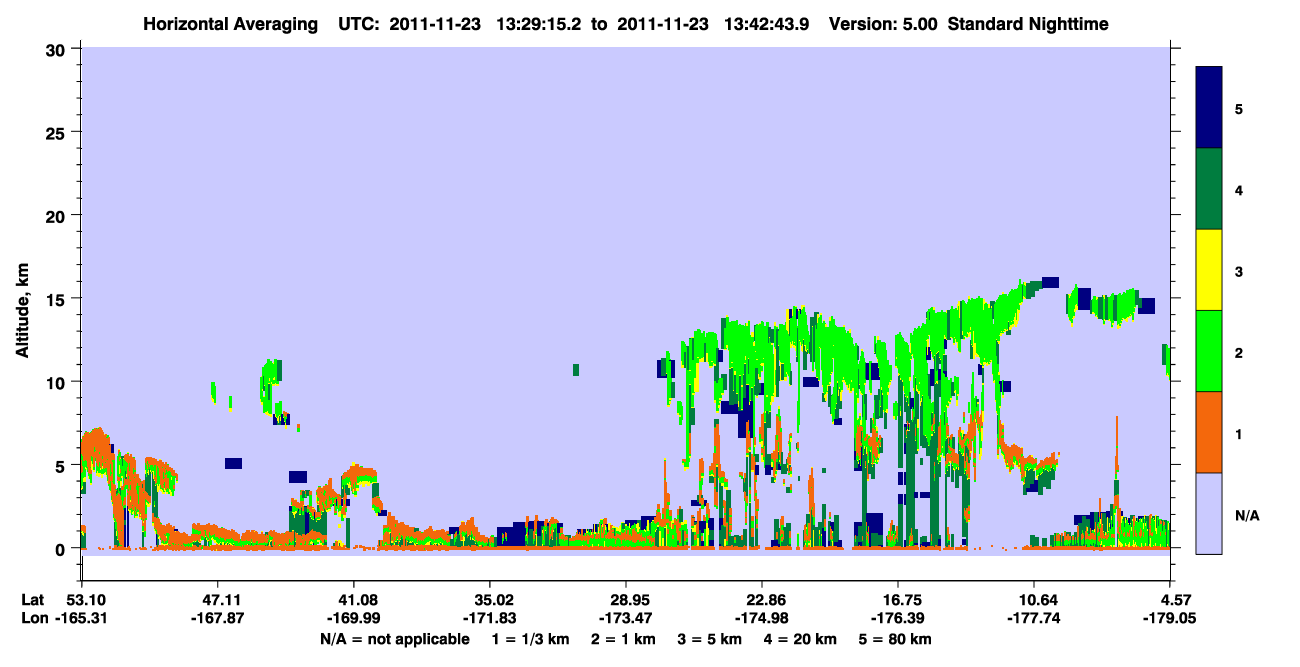Click the 'Lon' row label
This screenshot has height=667, width=1300.
point(33,618)
